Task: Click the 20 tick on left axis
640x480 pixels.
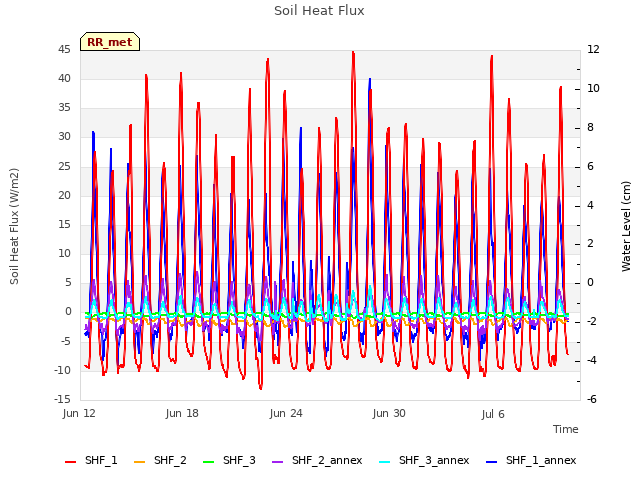Action: (64, 195)
